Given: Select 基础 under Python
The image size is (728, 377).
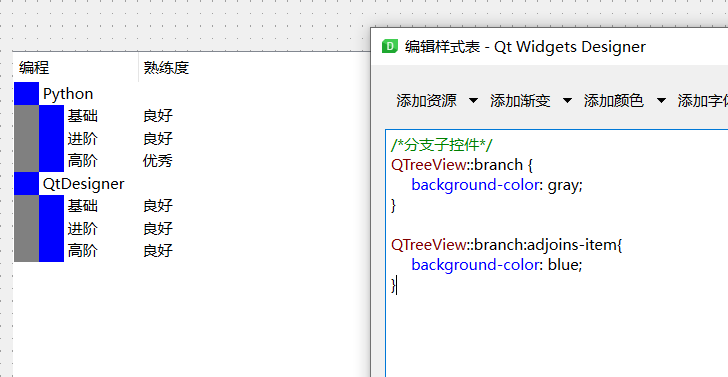Looking at the screenshot, I should [83, 116].
